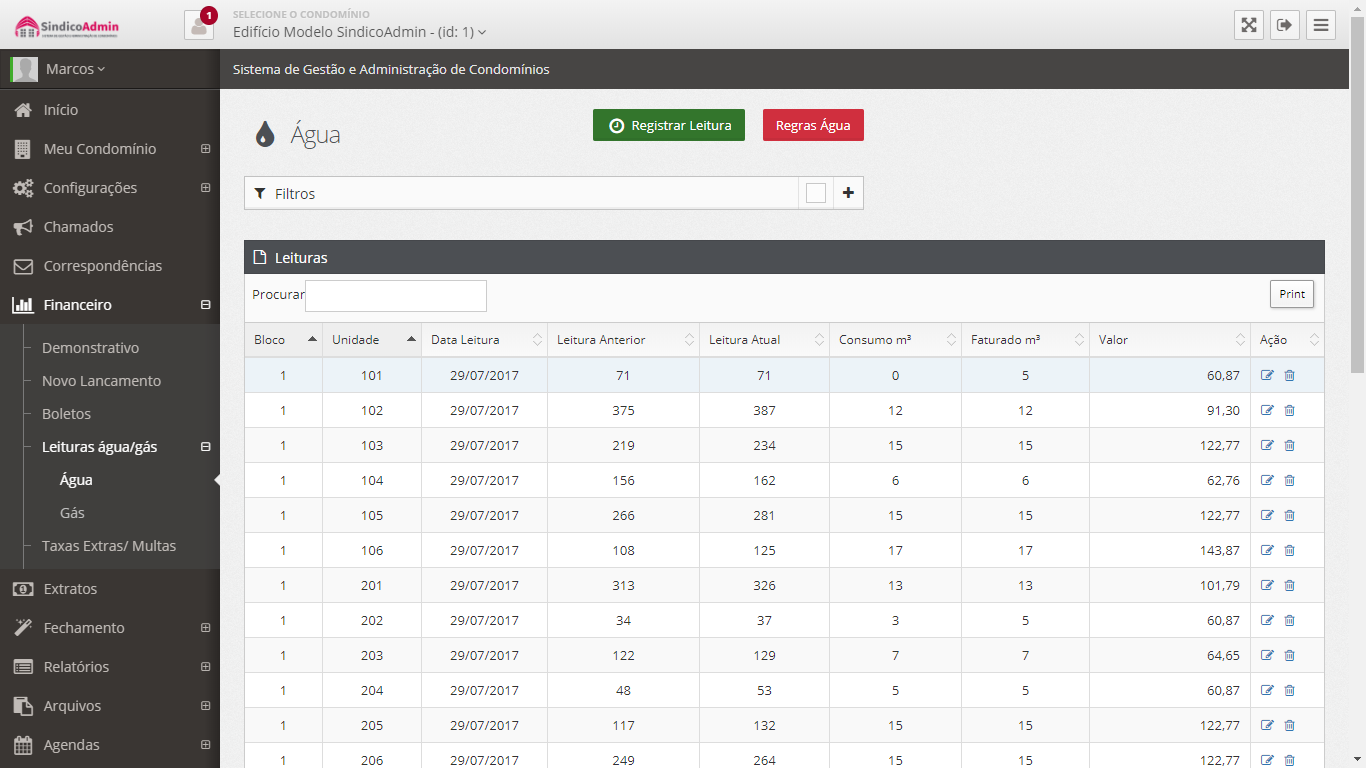Click the value 101,79 for unit 201
1366x768 pixels.
(x=1220, y=585)
